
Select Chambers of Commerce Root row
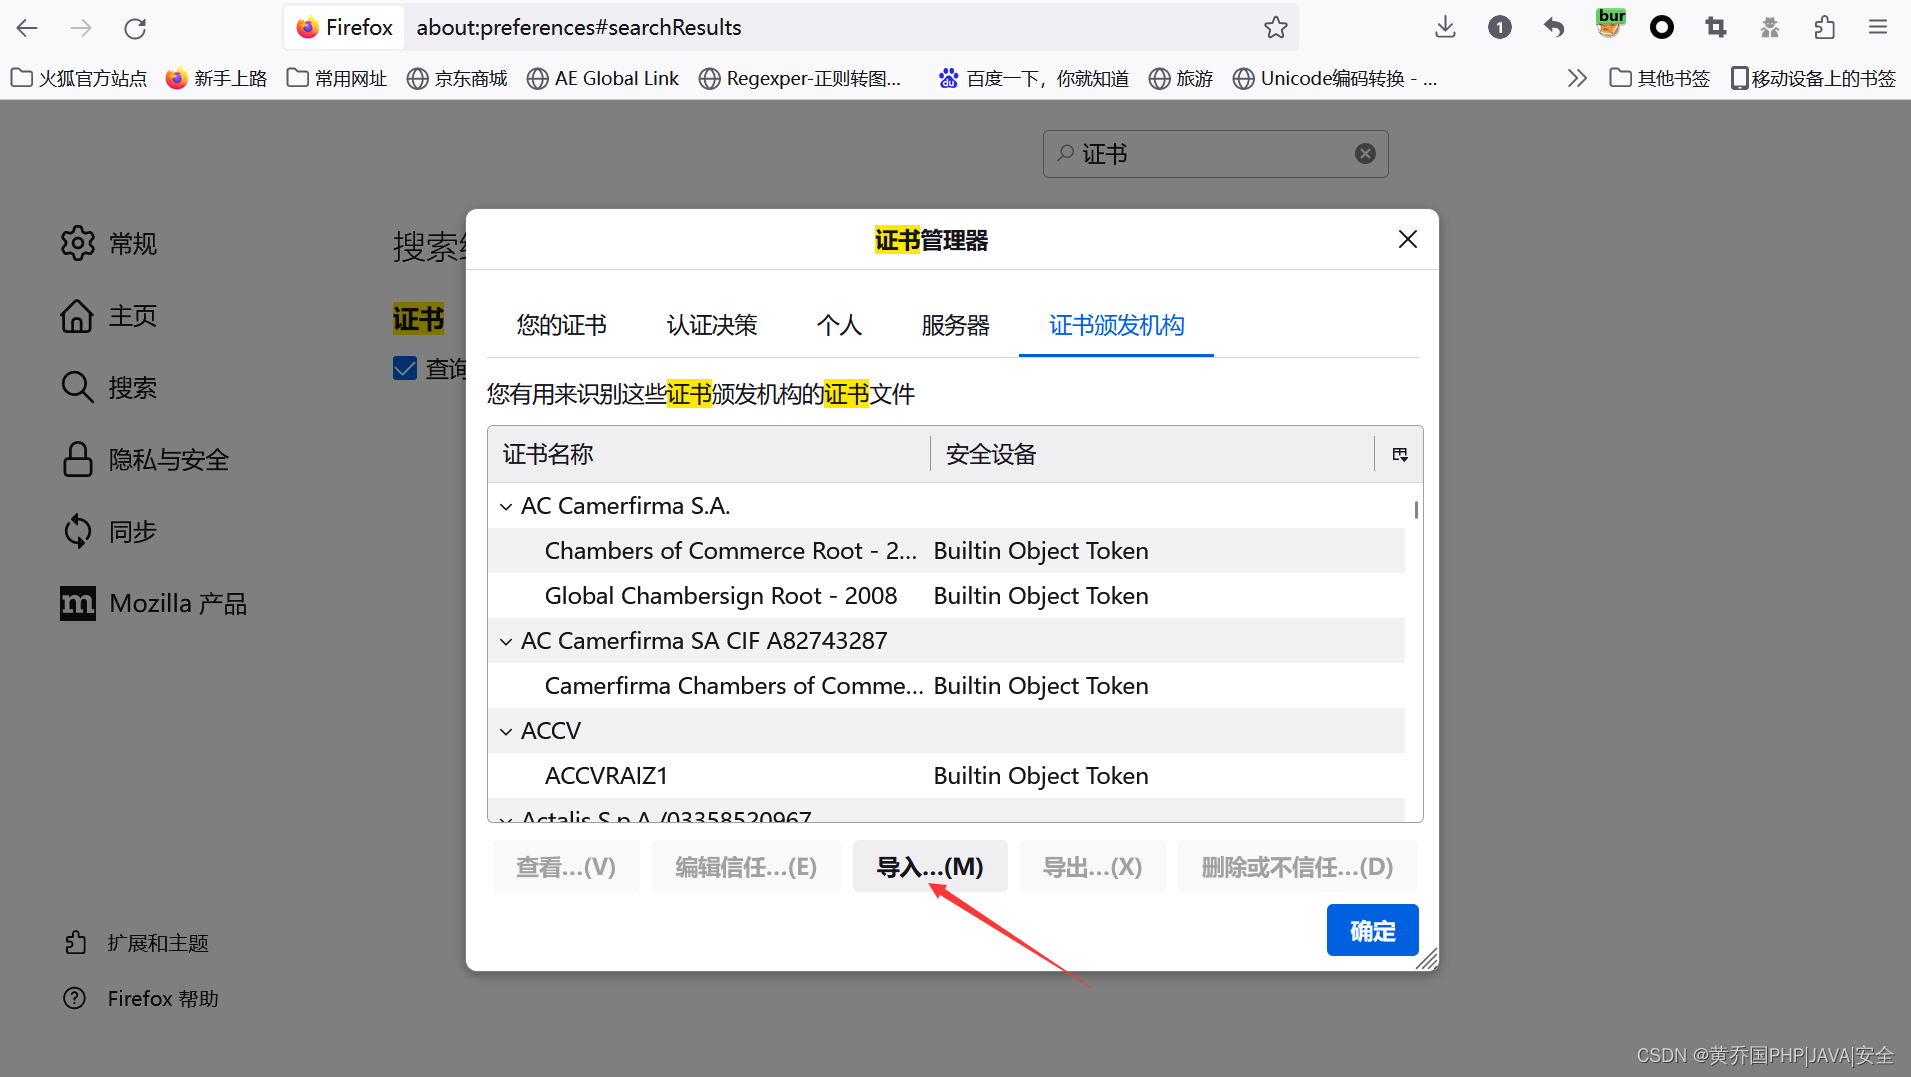946,552
